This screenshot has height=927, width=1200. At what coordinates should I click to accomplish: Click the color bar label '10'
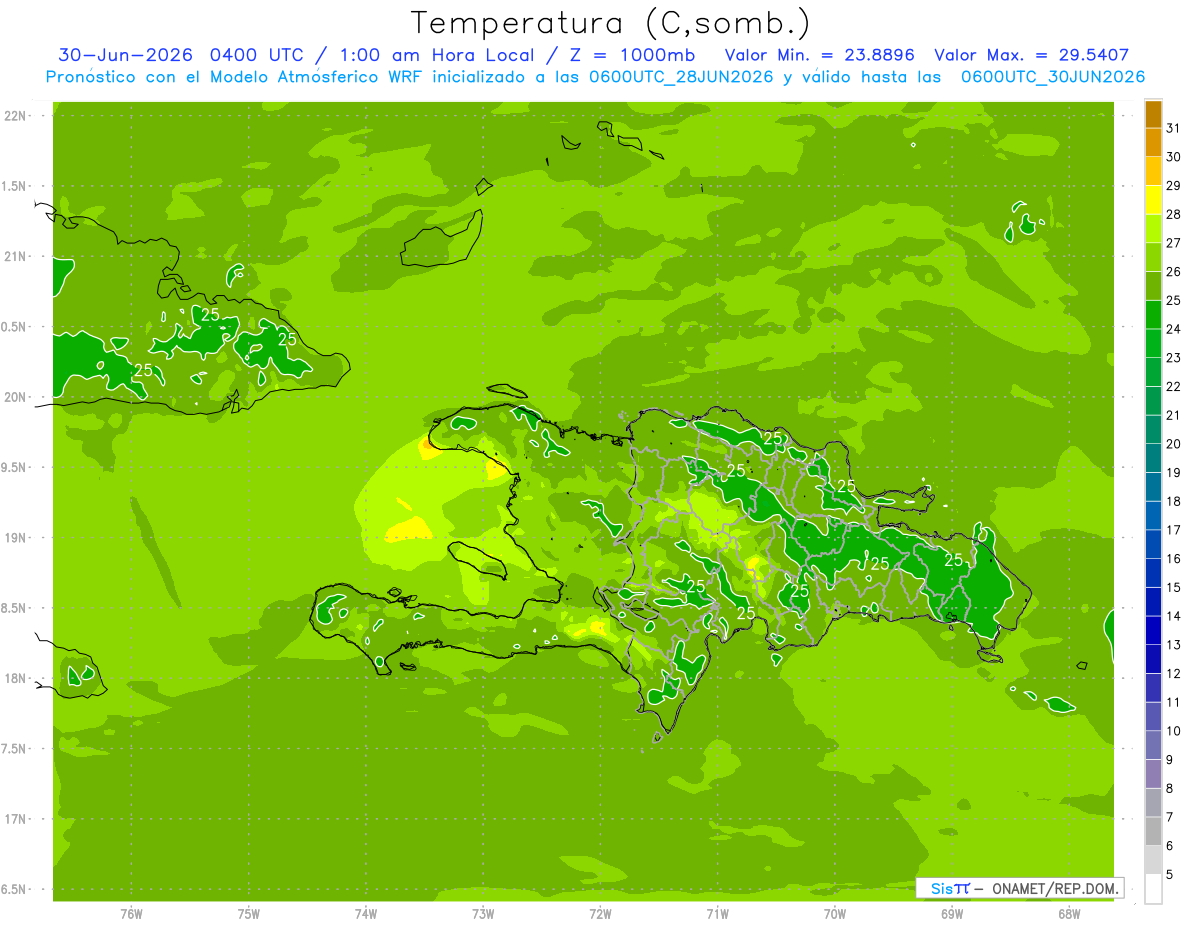[1173, 731]
